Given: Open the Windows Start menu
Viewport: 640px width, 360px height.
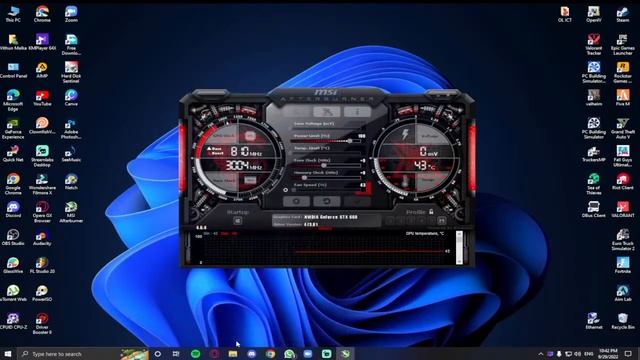Looking at the screenshot, I should click(x=8, y=354).
